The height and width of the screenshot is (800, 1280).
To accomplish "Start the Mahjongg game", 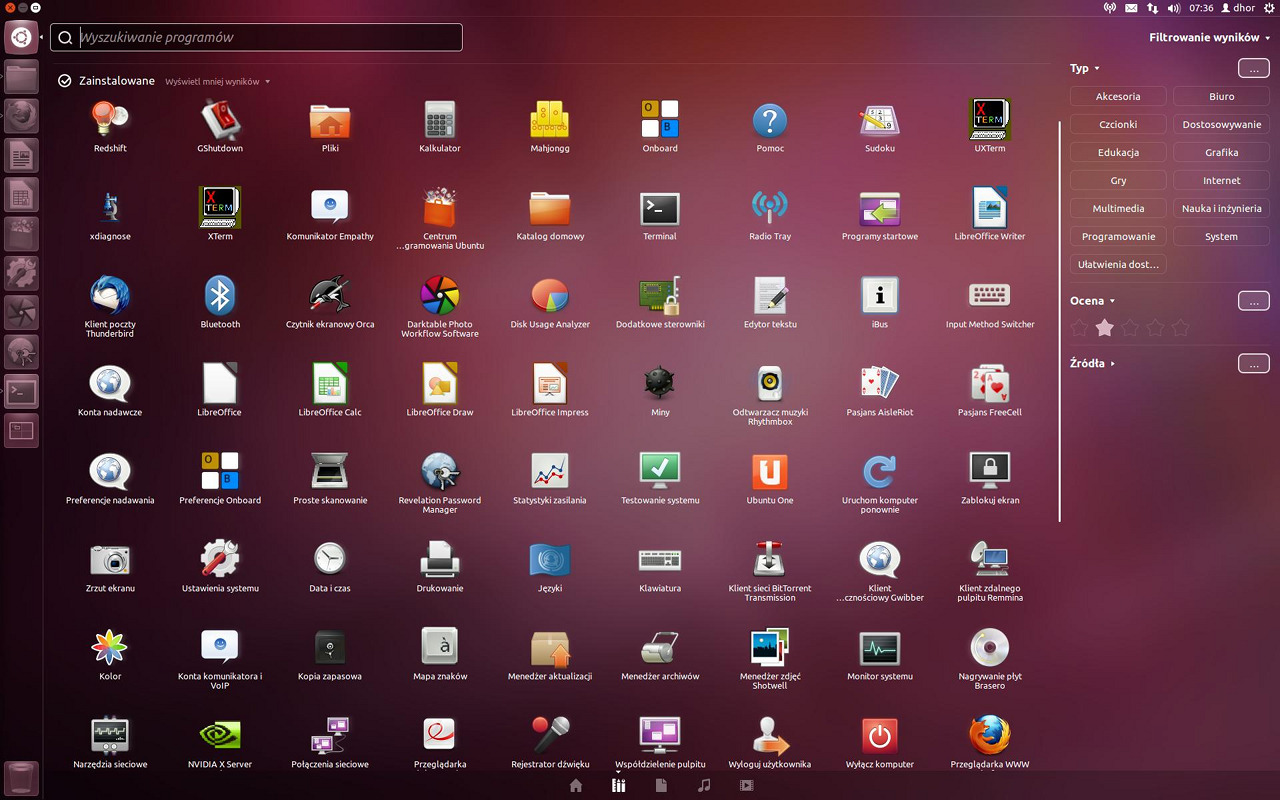I will pyautogui.click(x=550, y=127).
